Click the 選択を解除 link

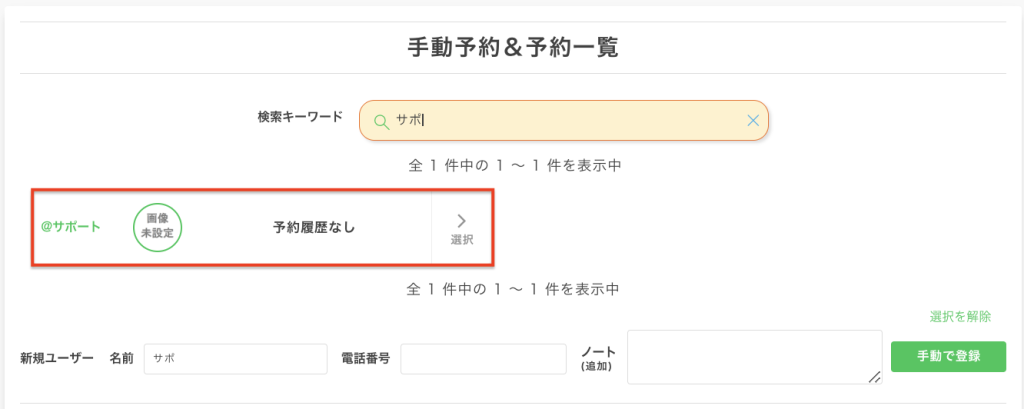point(960,317)
